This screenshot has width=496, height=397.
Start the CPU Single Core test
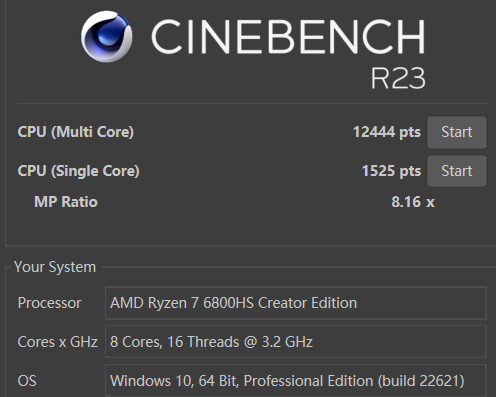click(457, 171)
